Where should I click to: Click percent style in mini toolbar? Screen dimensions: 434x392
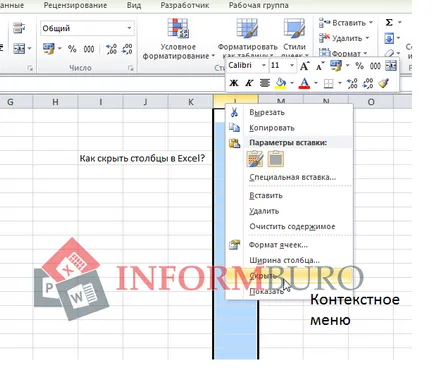(x=359, y=66)
